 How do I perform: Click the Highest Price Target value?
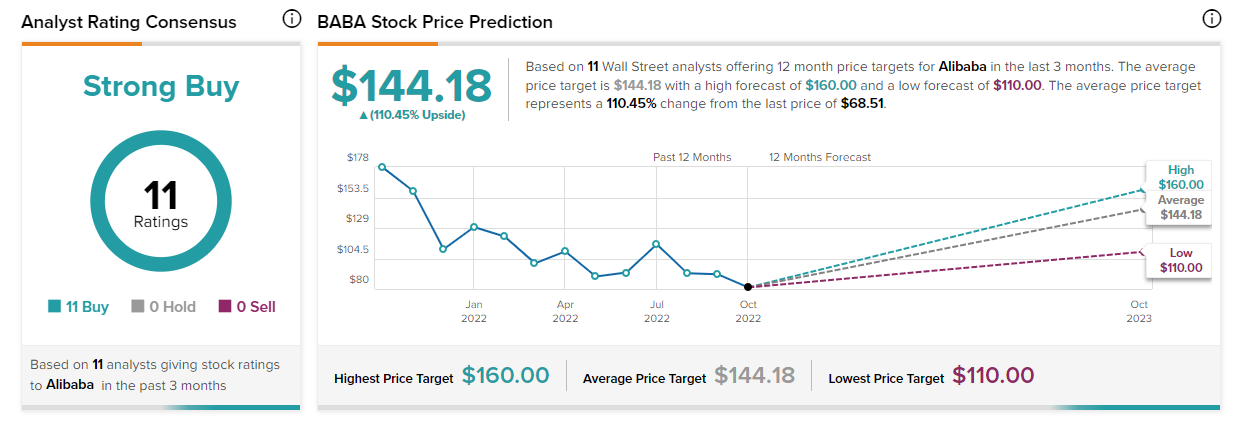coord(505,376)
